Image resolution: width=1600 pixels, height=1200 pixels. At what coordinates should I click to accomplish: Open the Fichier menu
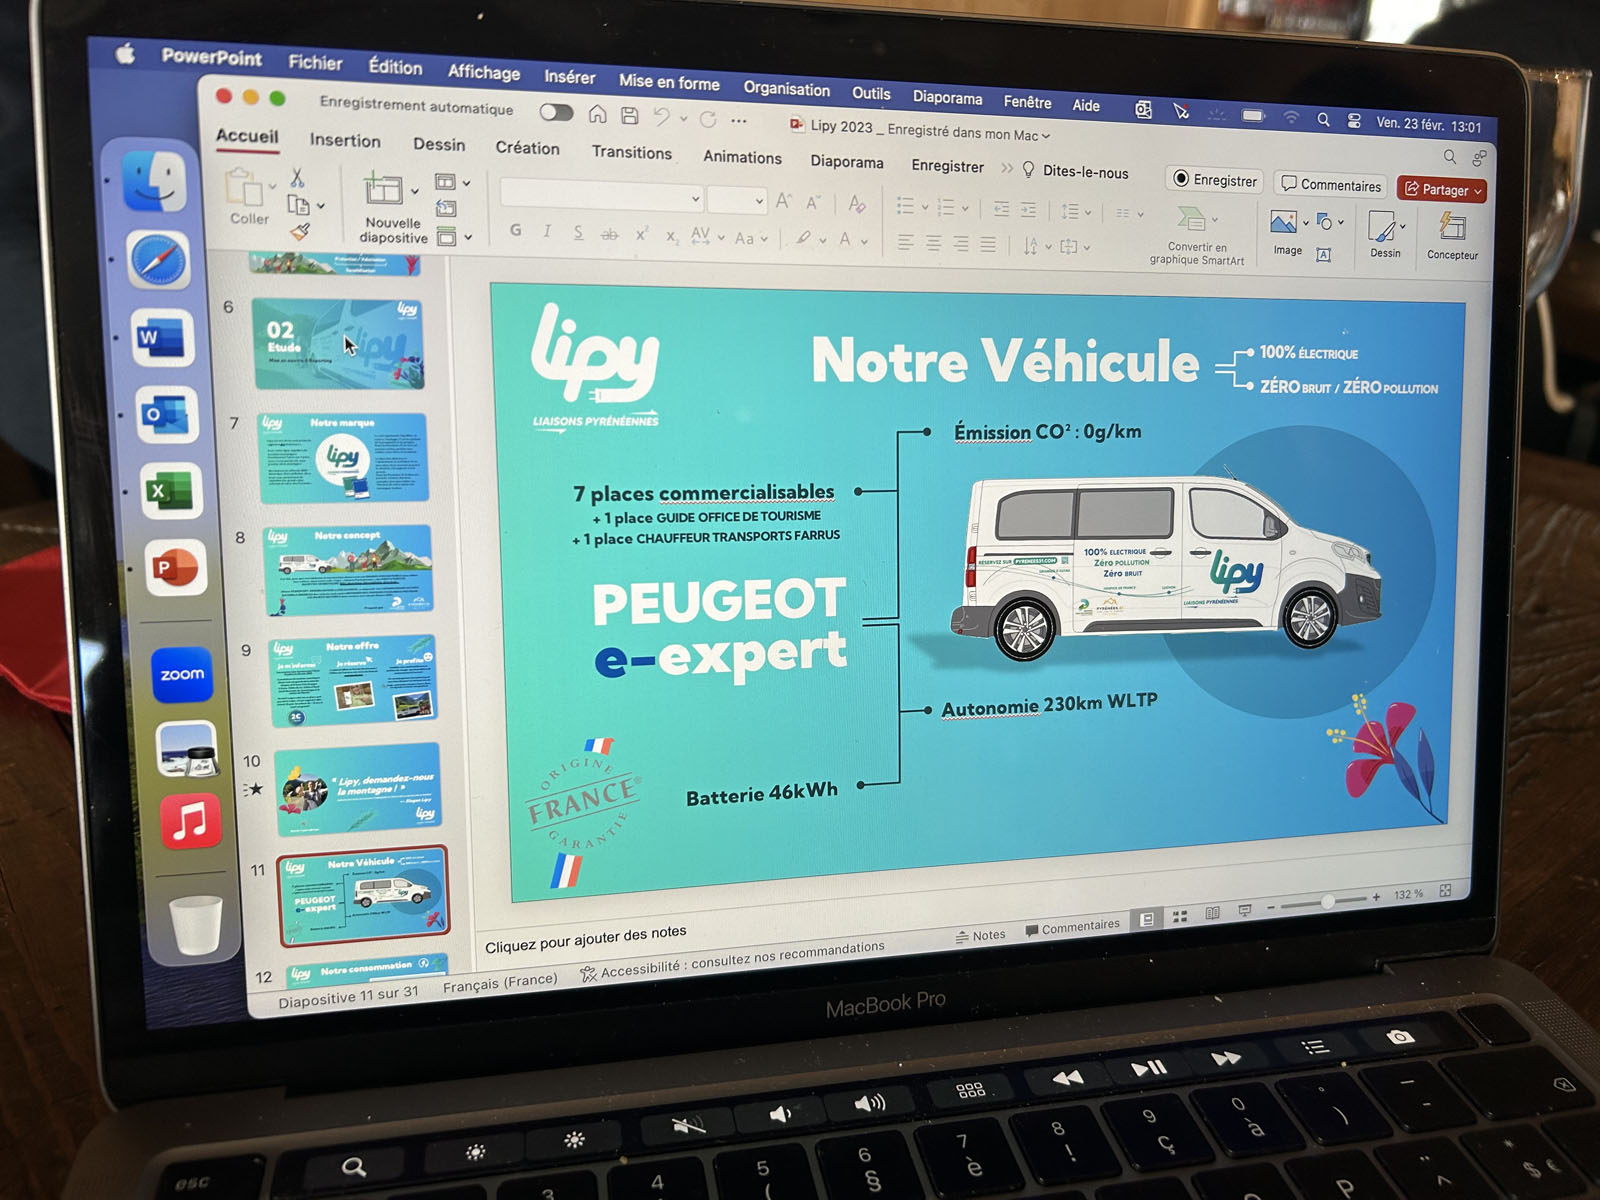click(315, 62)
